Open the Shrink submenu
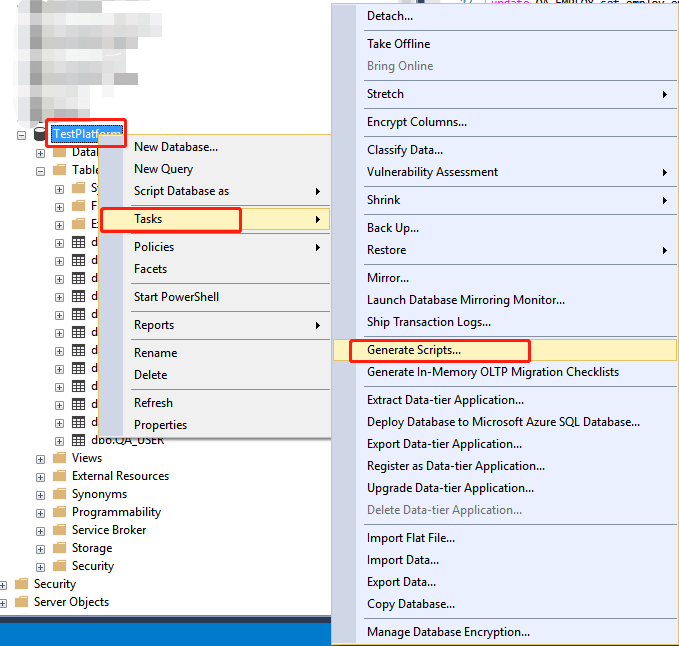 point(504,200)
